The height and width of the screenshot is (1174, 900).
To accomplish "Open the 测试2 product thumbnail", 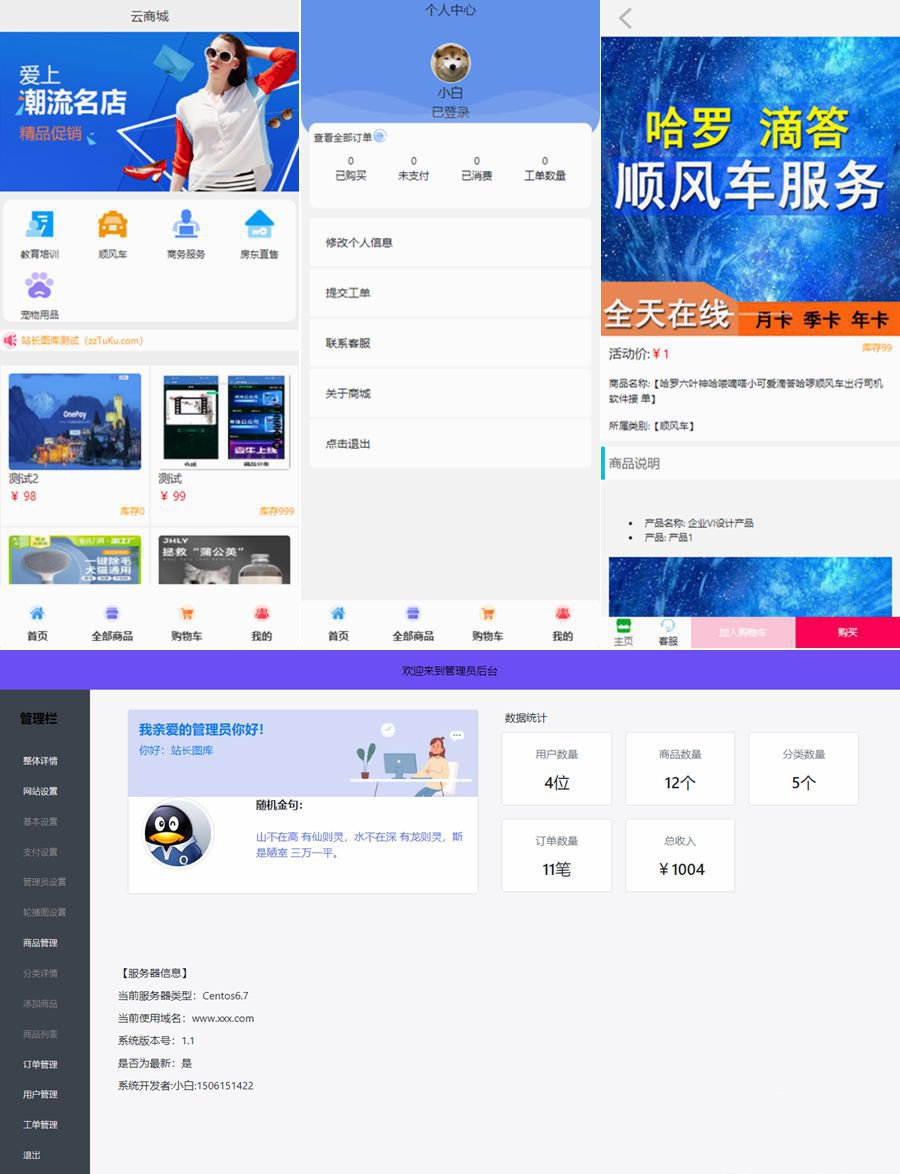I will click(74, 420).
